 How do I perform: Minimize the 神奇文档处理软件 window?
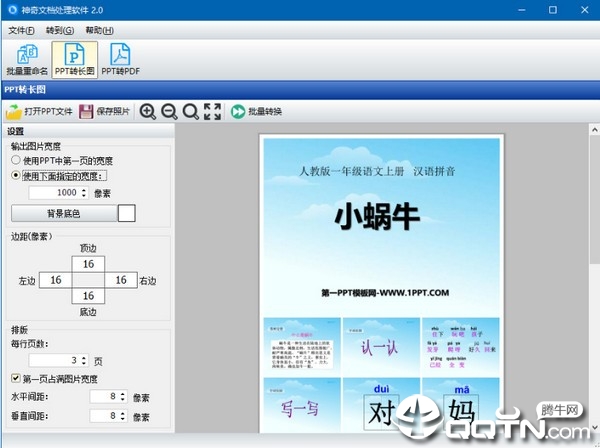click(522, 10)
